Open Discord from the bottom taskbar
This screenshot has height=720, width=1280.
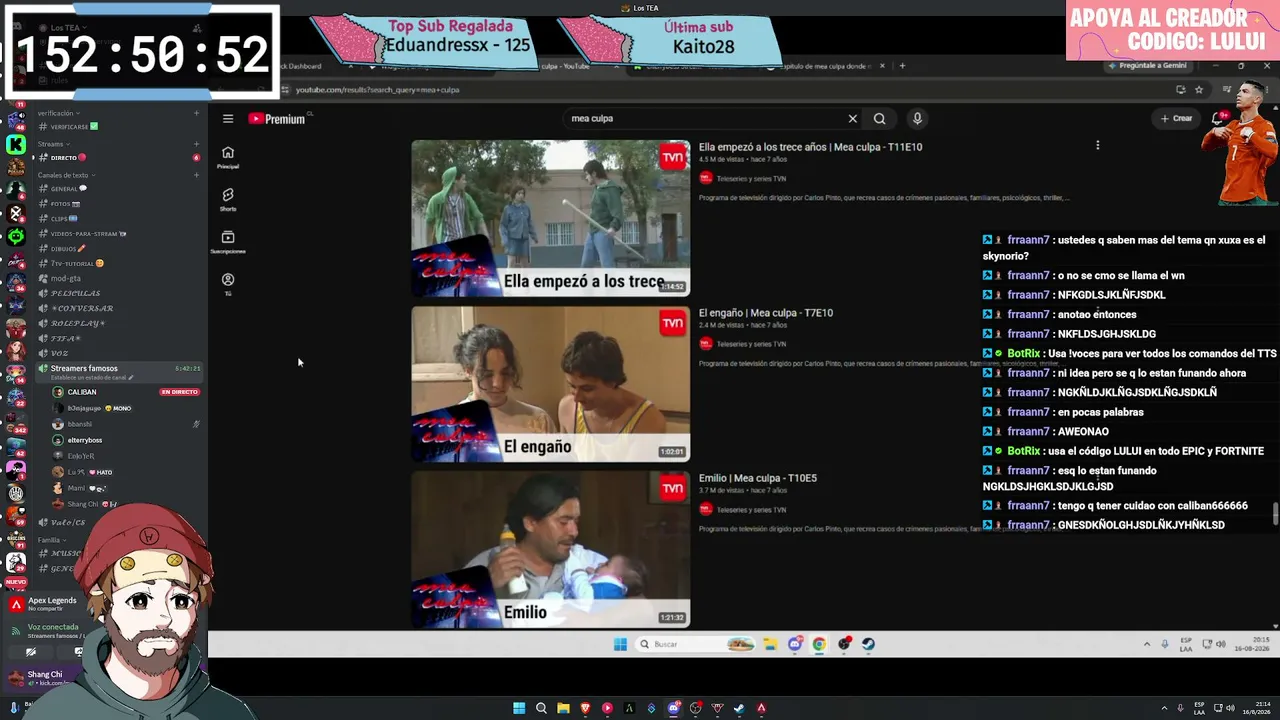[x=674, y=709]
